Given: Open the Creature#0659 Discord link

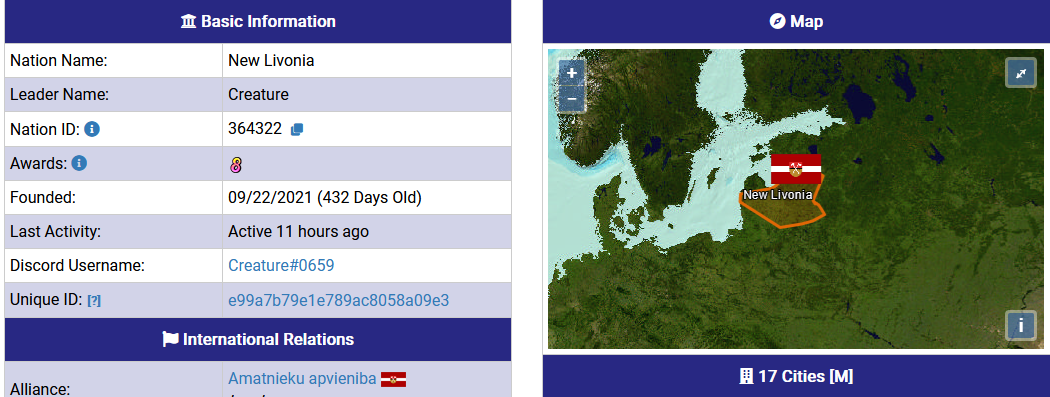Looking at the screenshot, I should (x=281, y=266).
